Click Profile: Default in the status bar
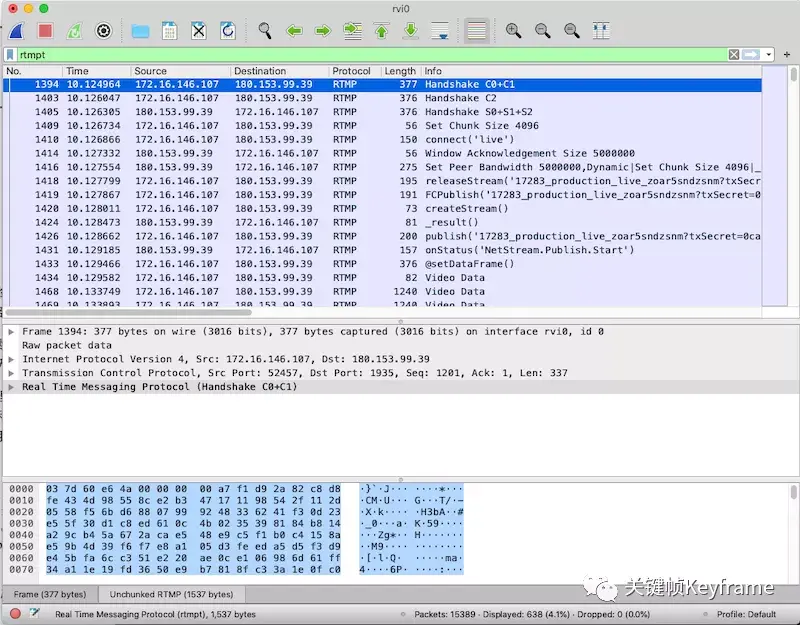800x625 pixels. (746, 614)
